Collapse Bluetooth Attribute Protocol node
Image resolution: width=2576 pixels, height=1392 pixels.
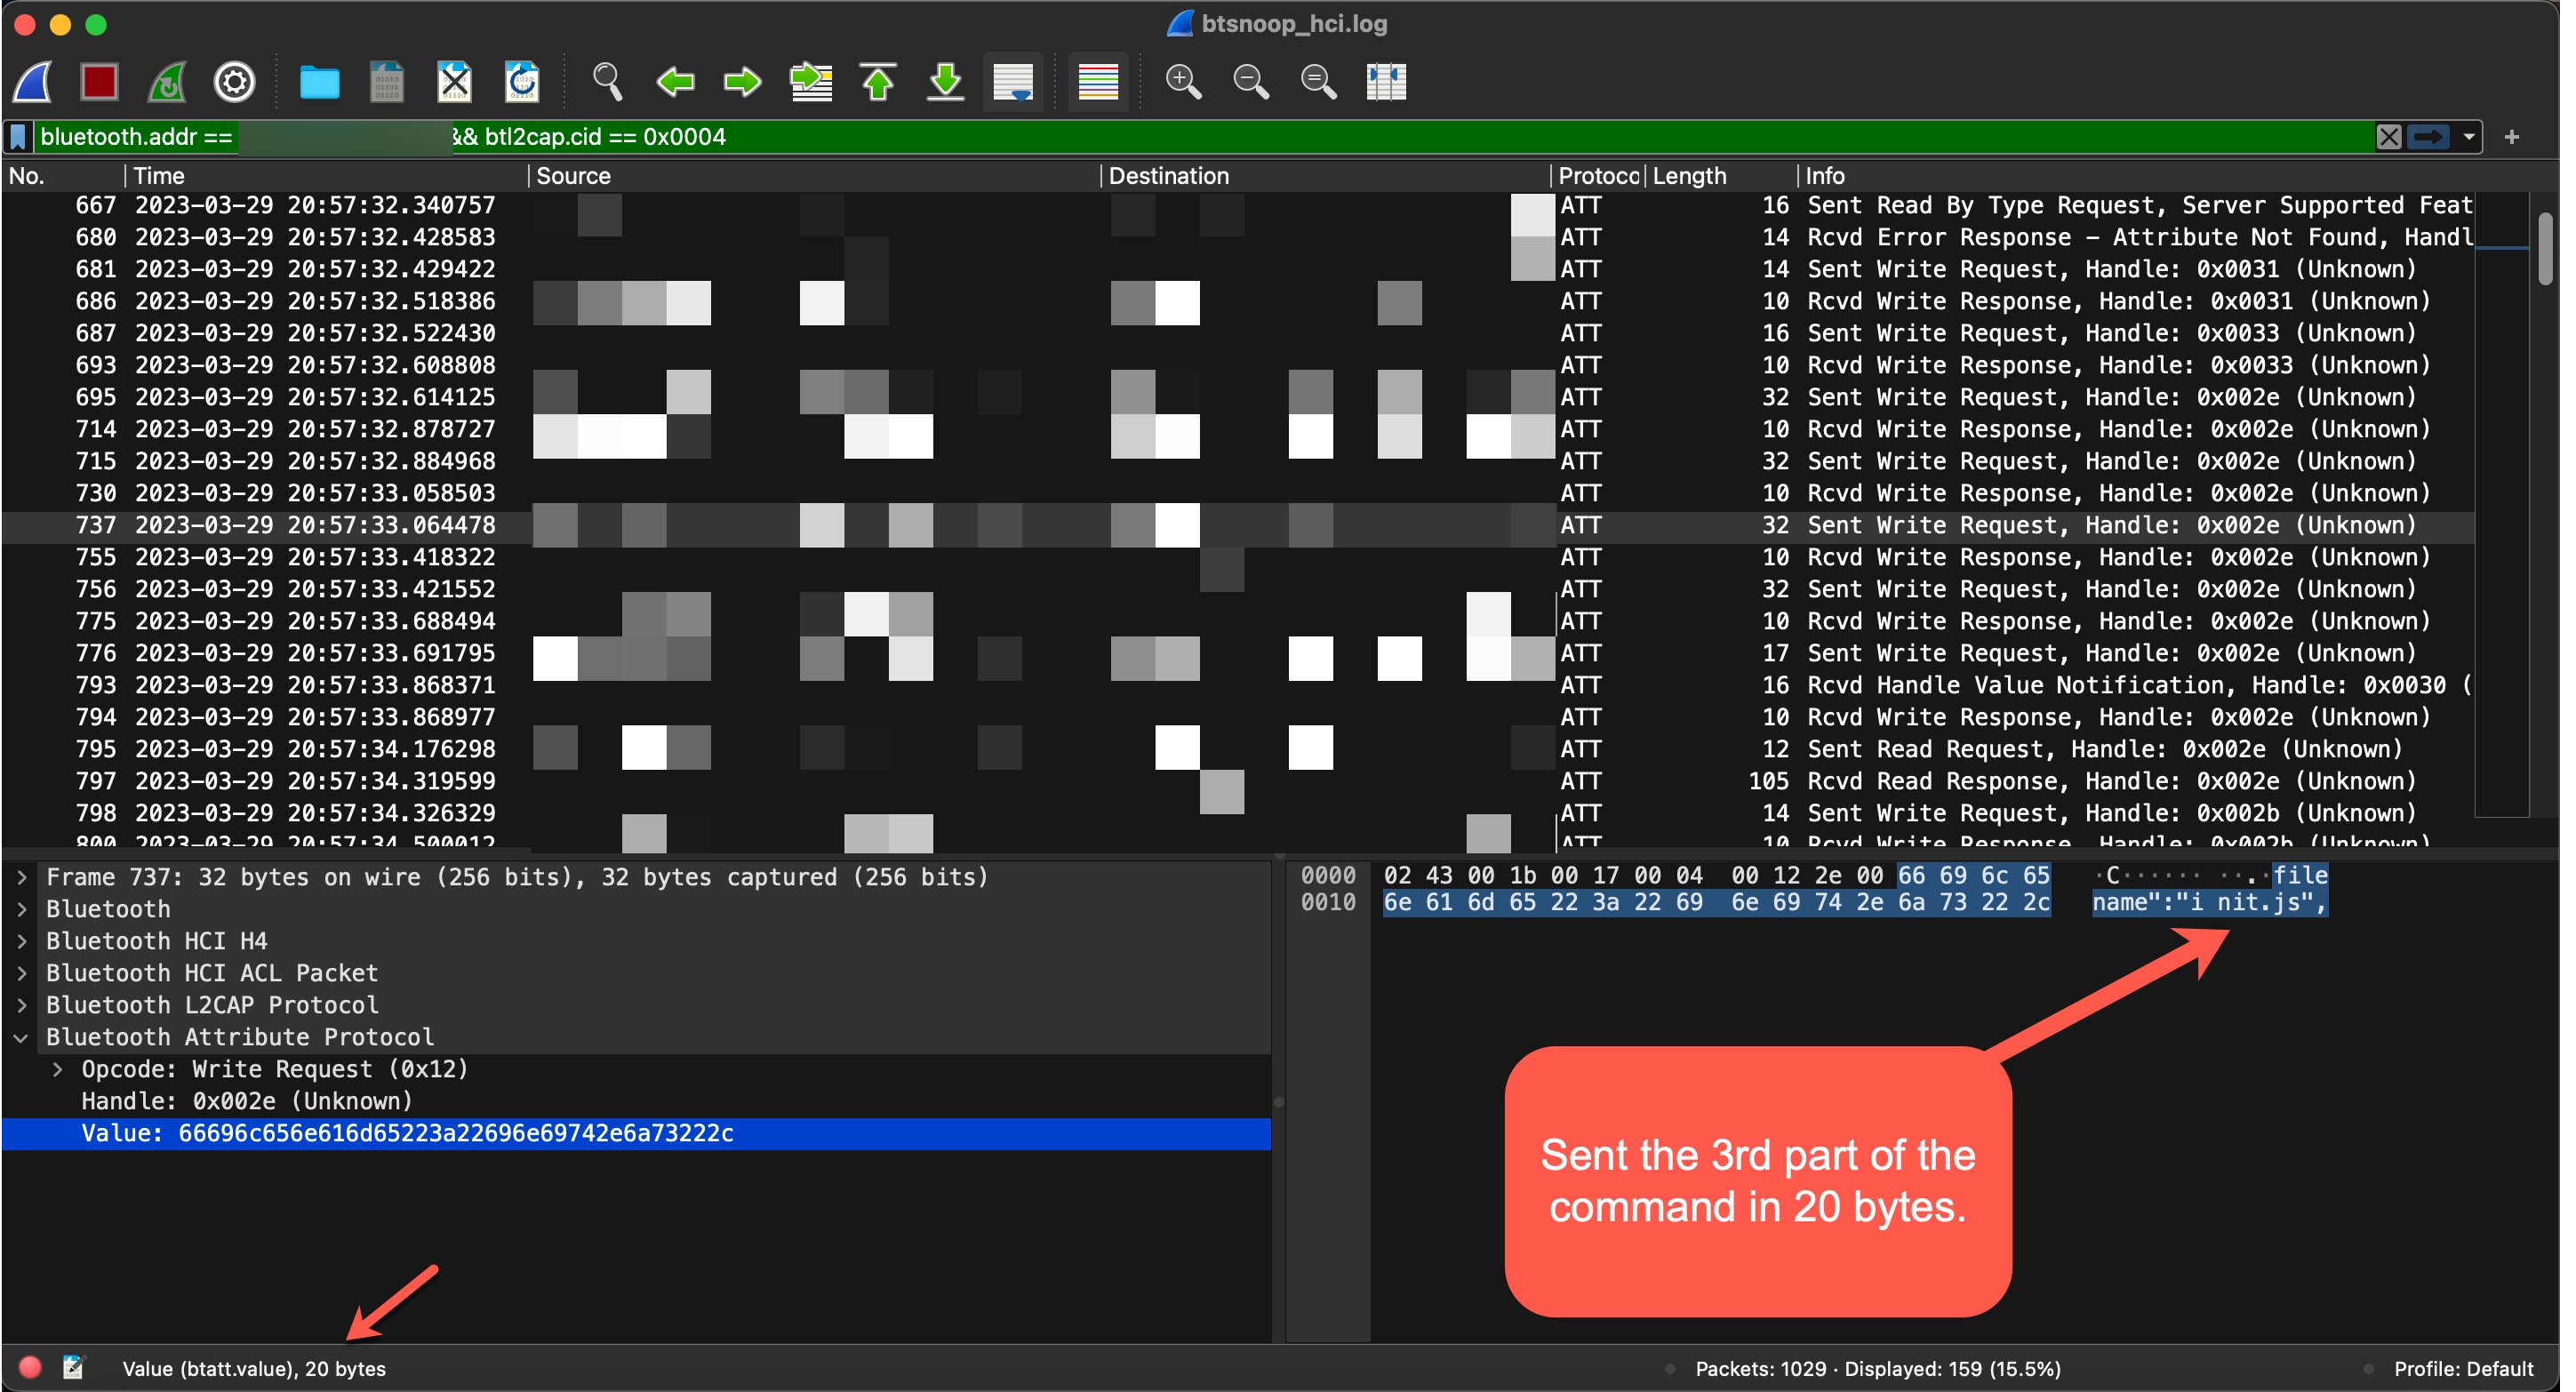(x=22, y=1037)
